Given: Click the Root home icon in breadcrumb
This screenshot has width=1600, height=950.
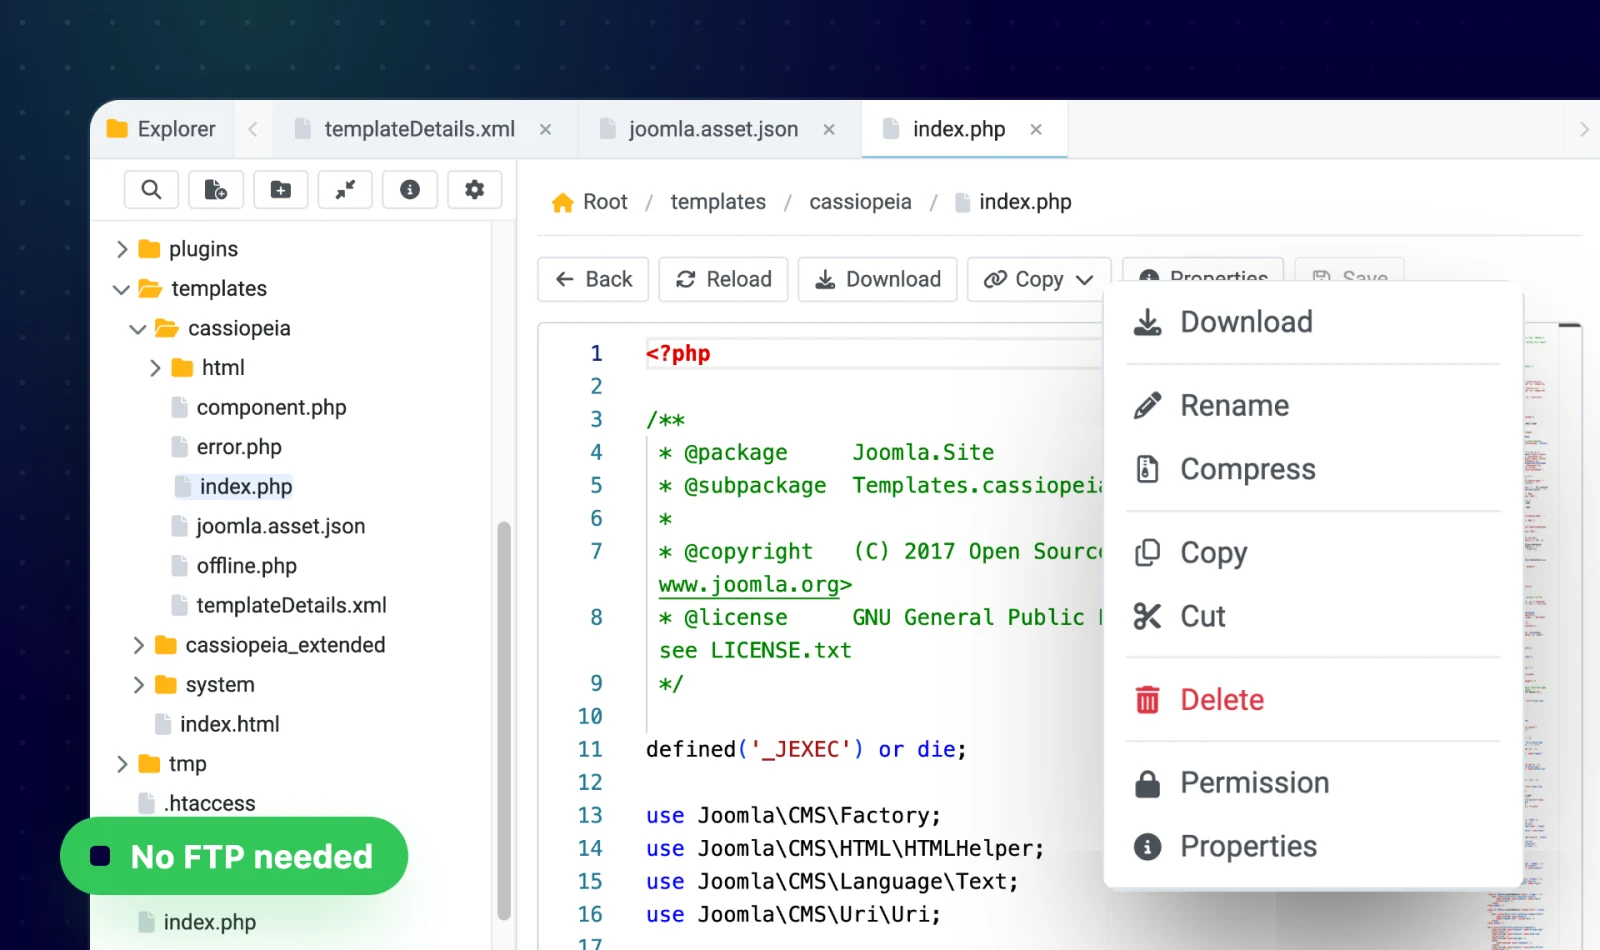Looking at the screenshot, I should (562, 202).
